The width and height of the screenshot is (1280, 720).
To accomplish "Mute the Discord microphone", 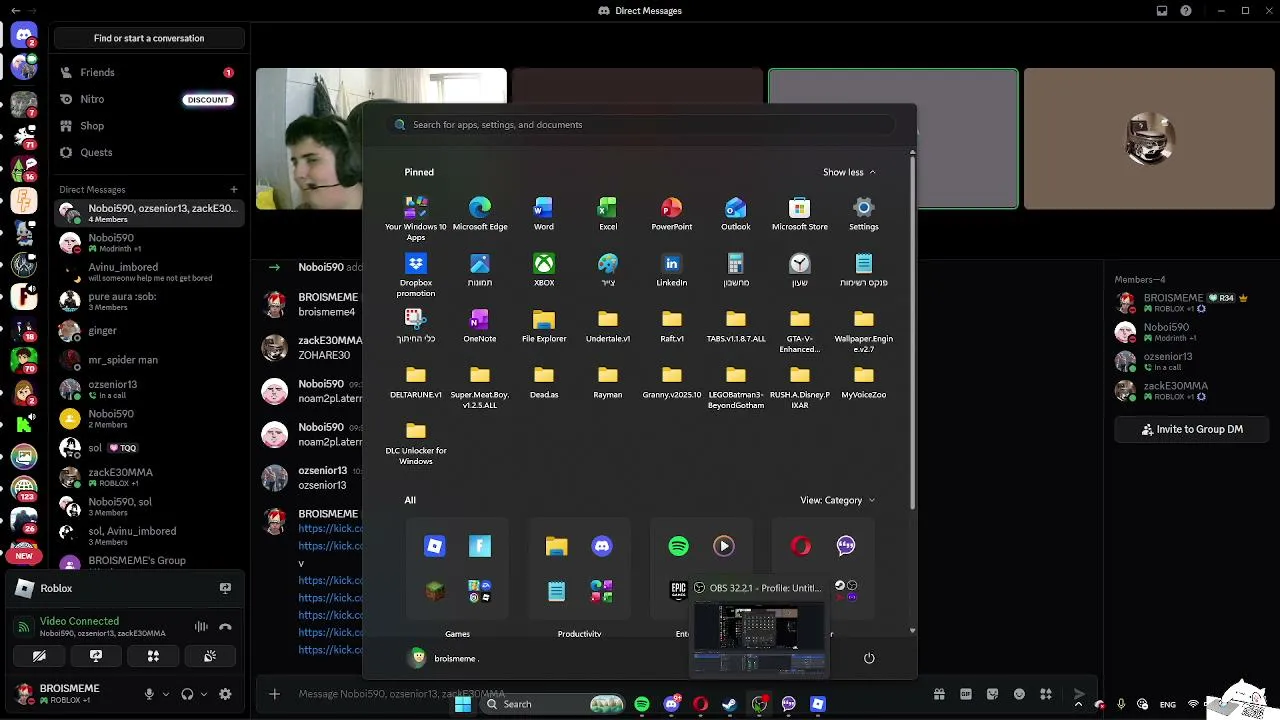I will coord(149,694).
